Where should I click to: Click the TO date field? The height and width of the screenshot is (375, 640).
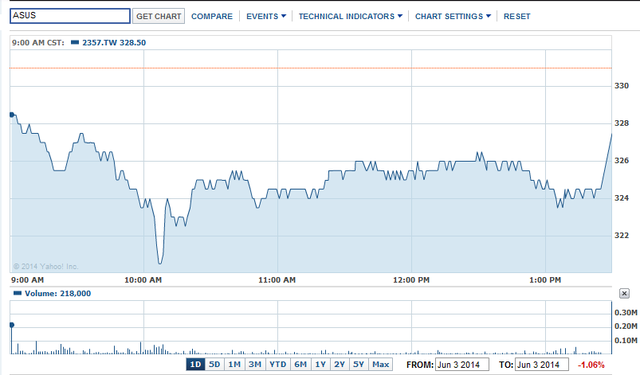542,364
